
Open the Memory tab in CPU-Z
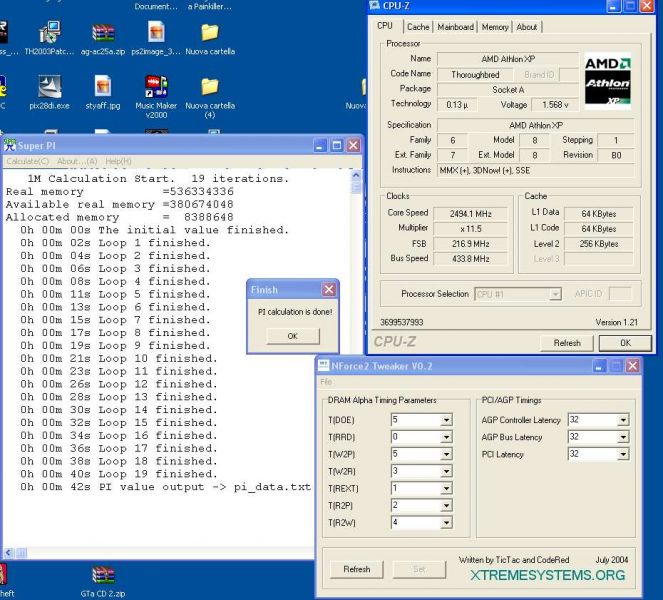pos(495,27)
